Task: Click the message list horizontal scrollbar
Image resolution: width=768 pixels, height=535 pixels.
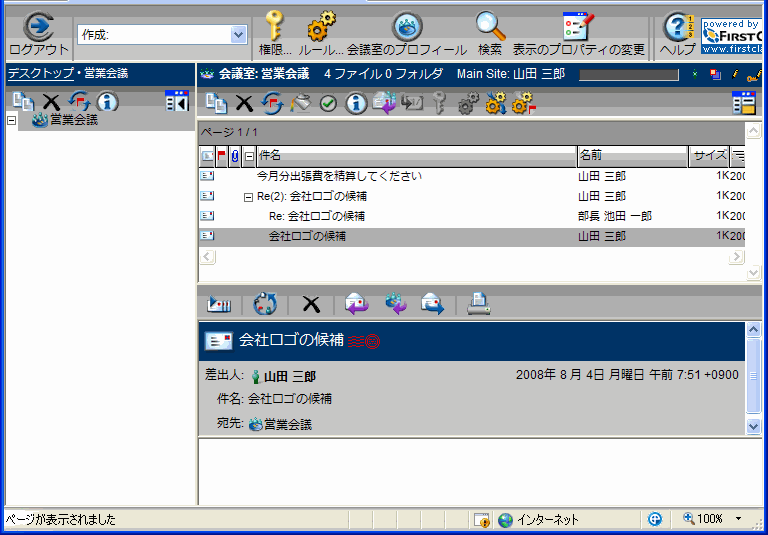Action: 470,257
